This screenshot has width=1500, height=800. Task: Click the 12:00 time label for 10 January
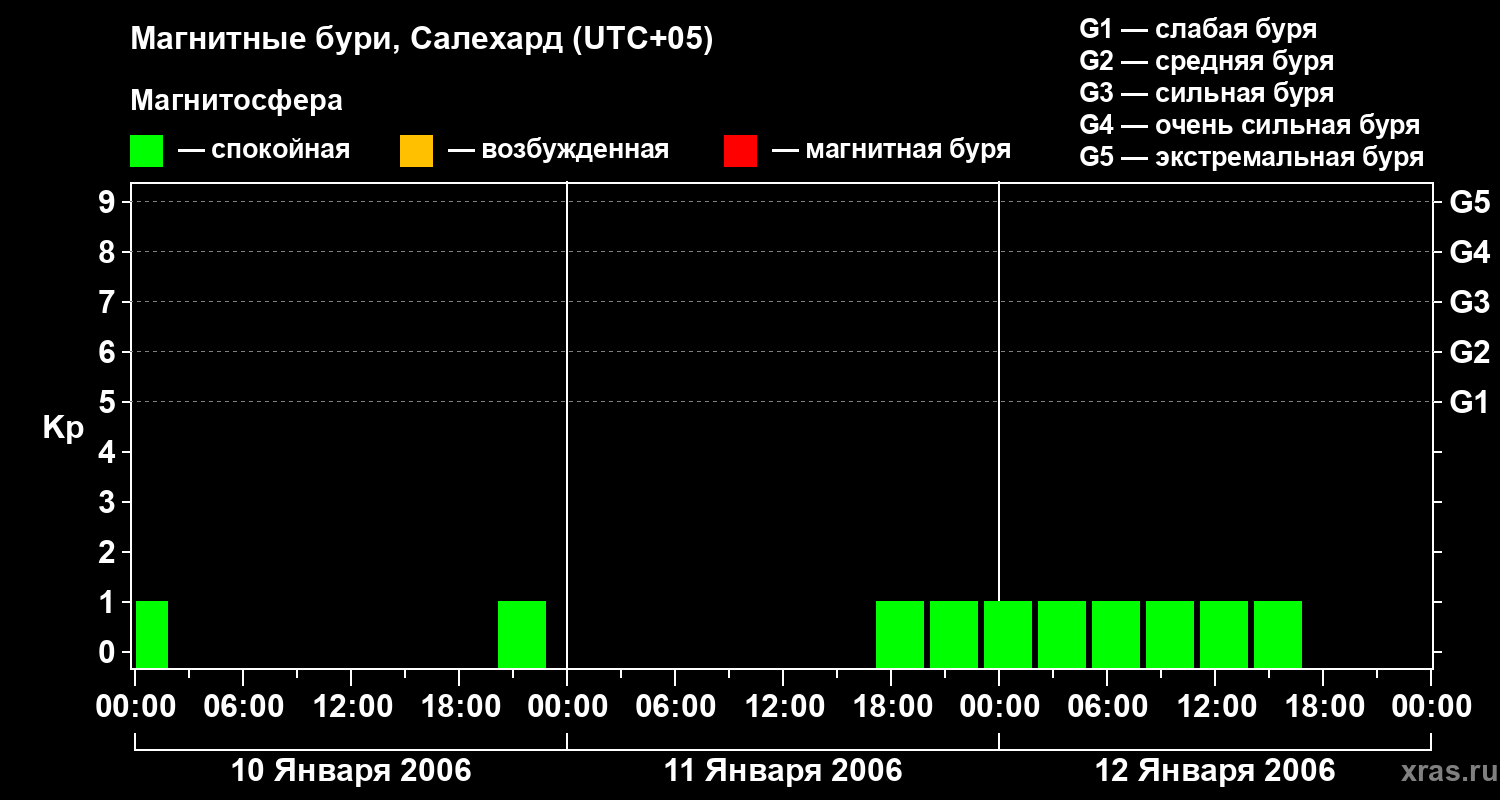pos(351,706)
